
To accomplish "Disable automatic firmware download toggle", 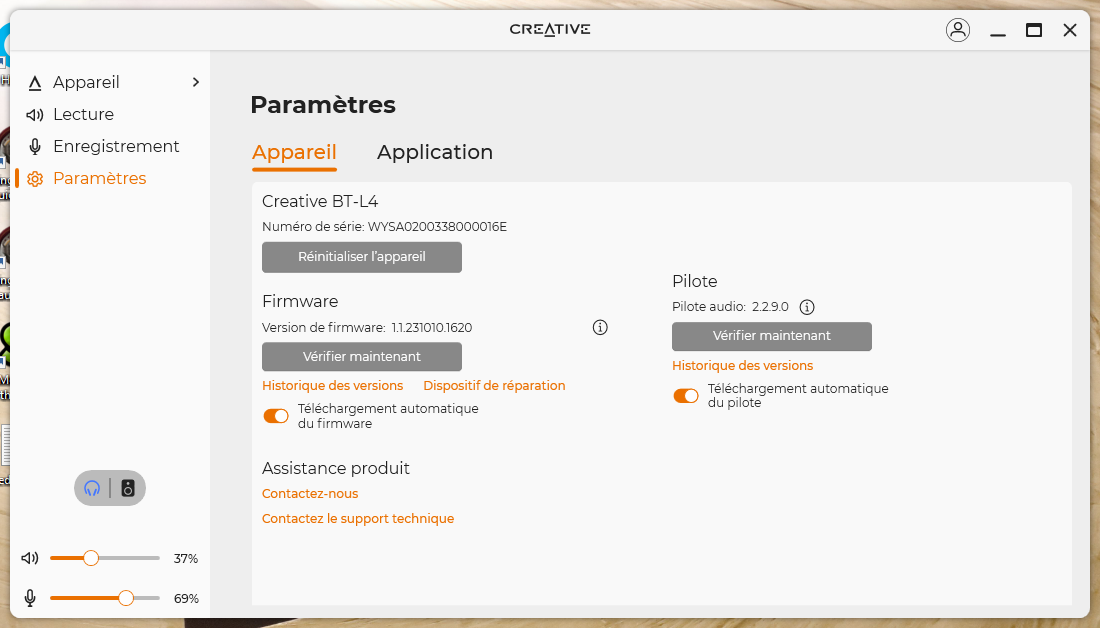I will [x=276, y=416].
